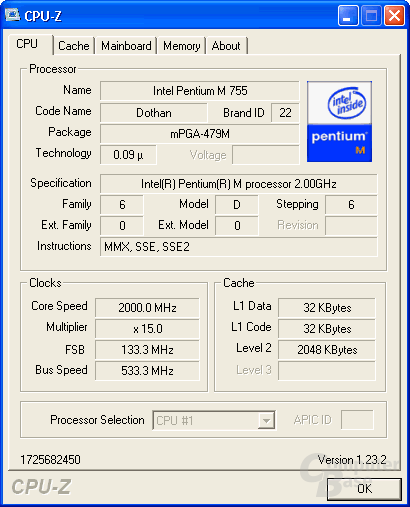Click the CPU #1 combo box

[214, 420]
